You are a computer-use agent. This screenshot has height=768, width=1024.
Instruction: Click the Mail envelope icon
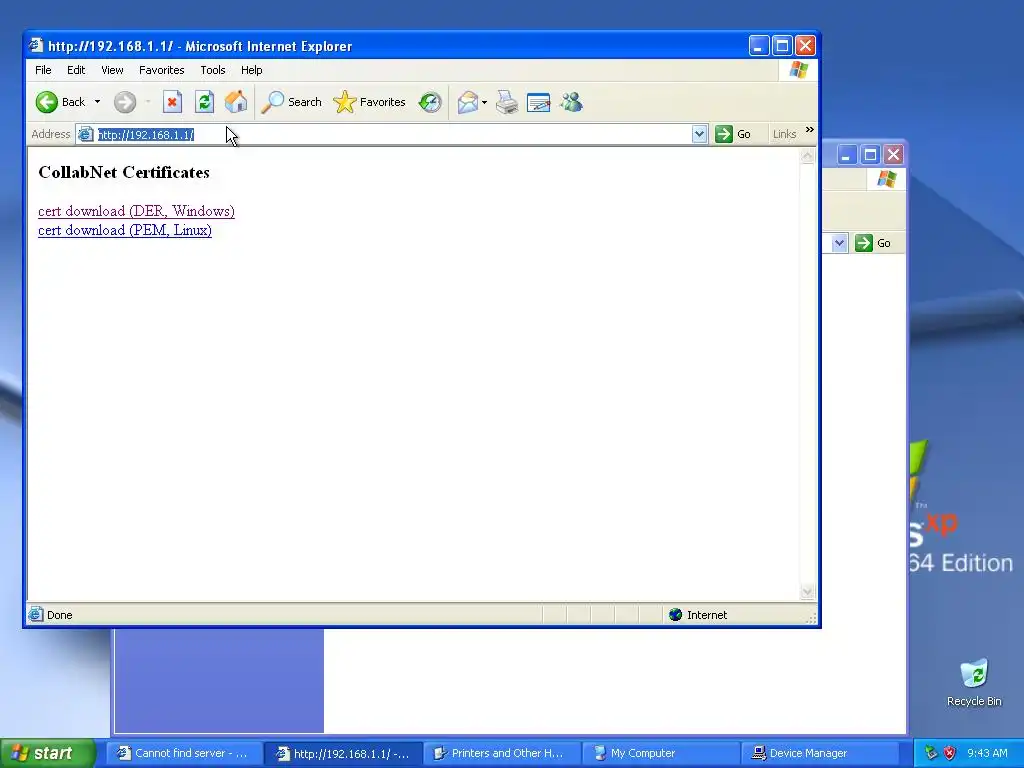tap(467, 102)
